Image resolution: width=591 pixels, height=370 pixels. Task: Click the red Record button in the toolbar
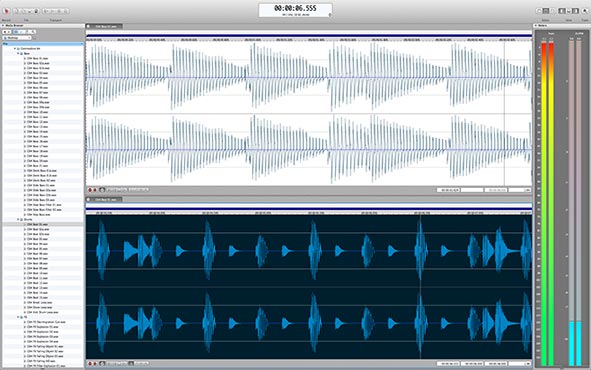coord(6,11)
